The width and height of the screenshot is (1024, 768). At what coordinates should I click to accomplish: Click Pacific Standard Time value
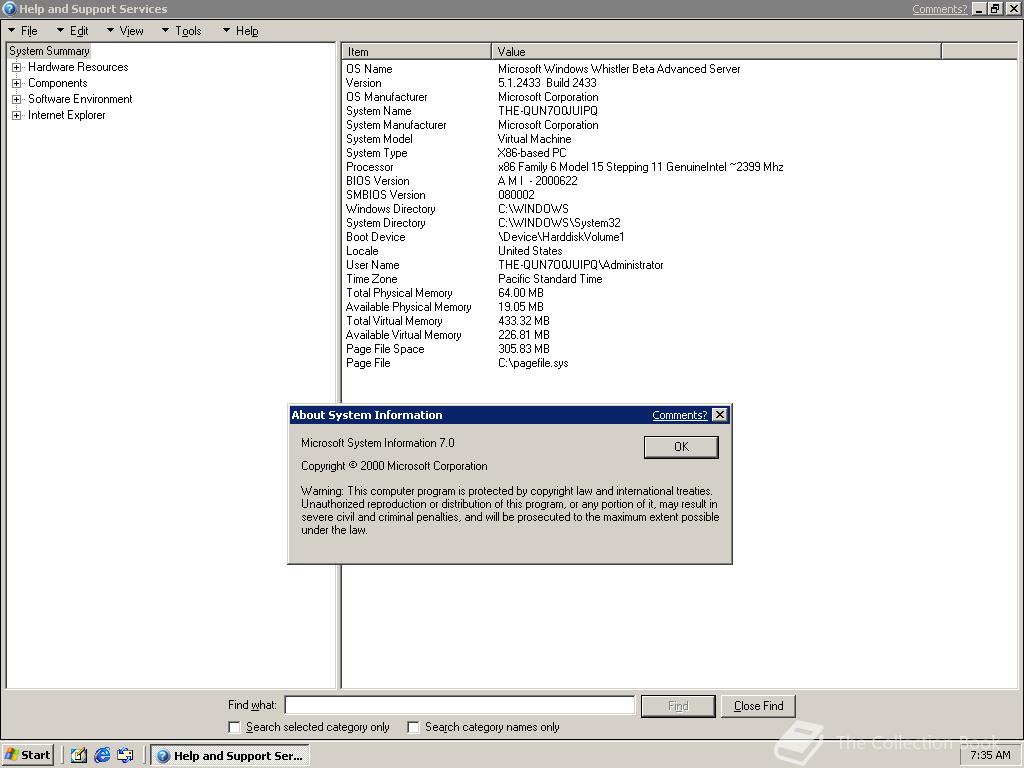pyautogui.click(x=550, y=279)
